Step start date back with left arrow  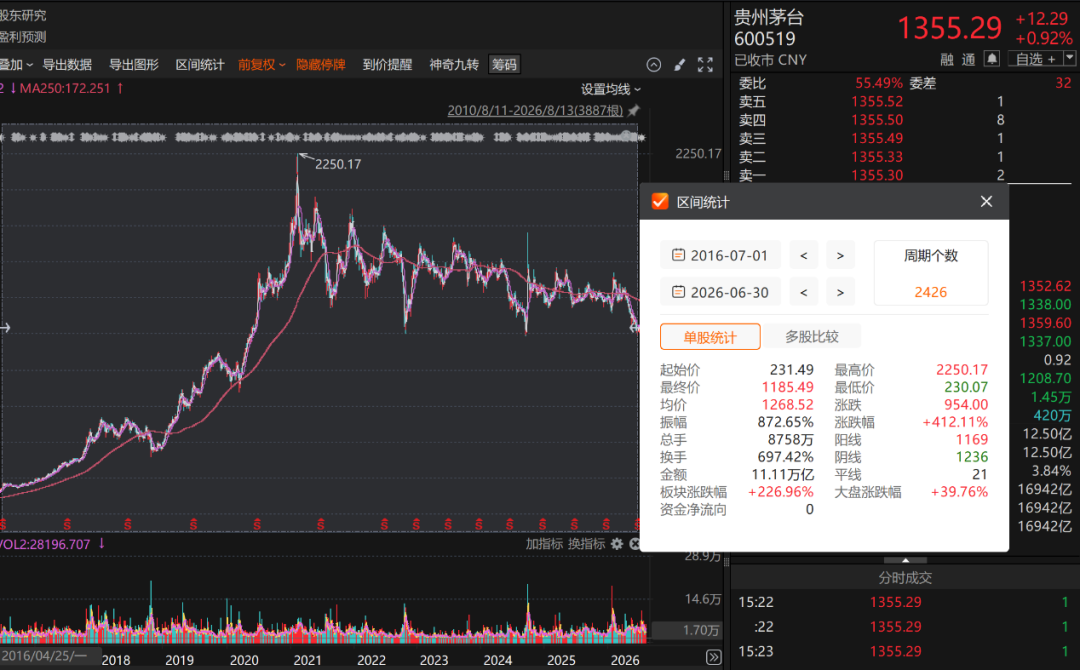point(804,255)
